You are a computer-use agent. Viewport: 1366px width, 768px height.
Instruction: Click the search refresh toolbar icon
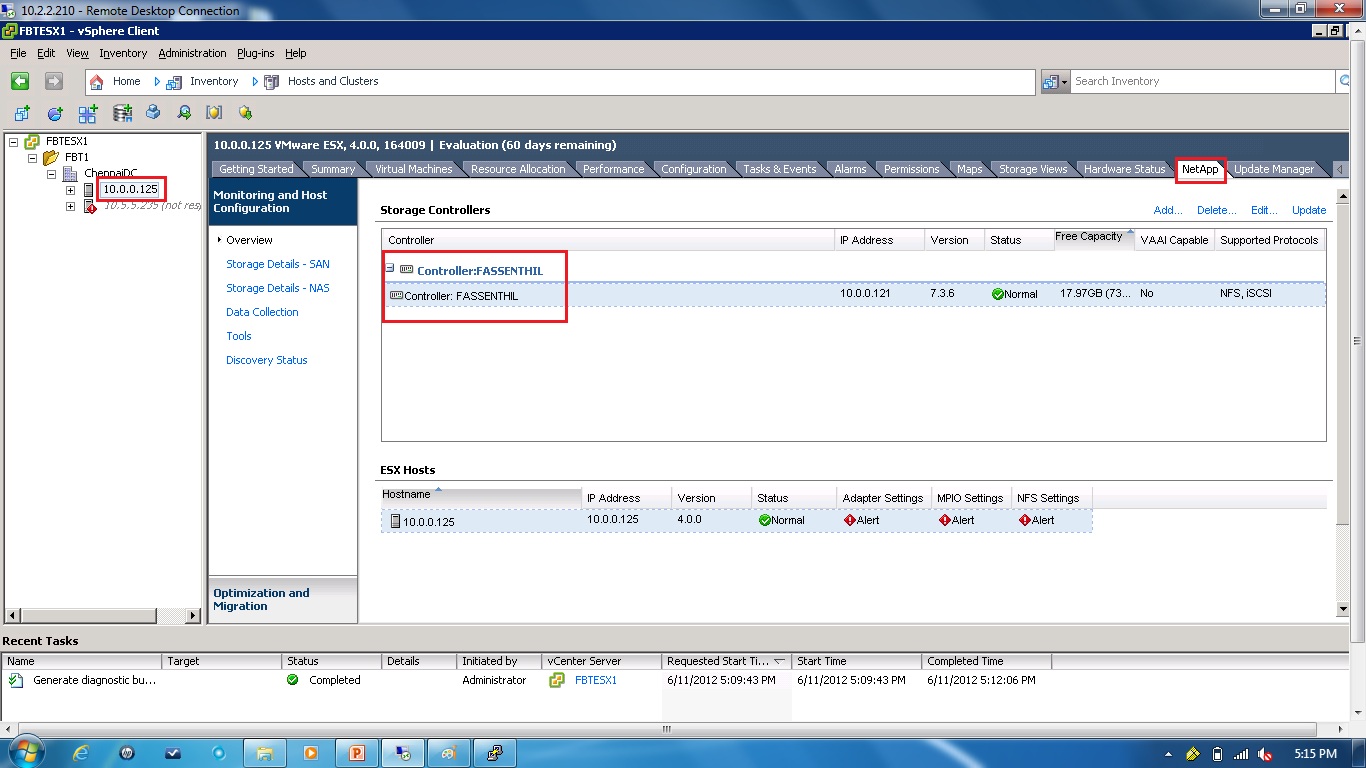(x=184, y=113)
